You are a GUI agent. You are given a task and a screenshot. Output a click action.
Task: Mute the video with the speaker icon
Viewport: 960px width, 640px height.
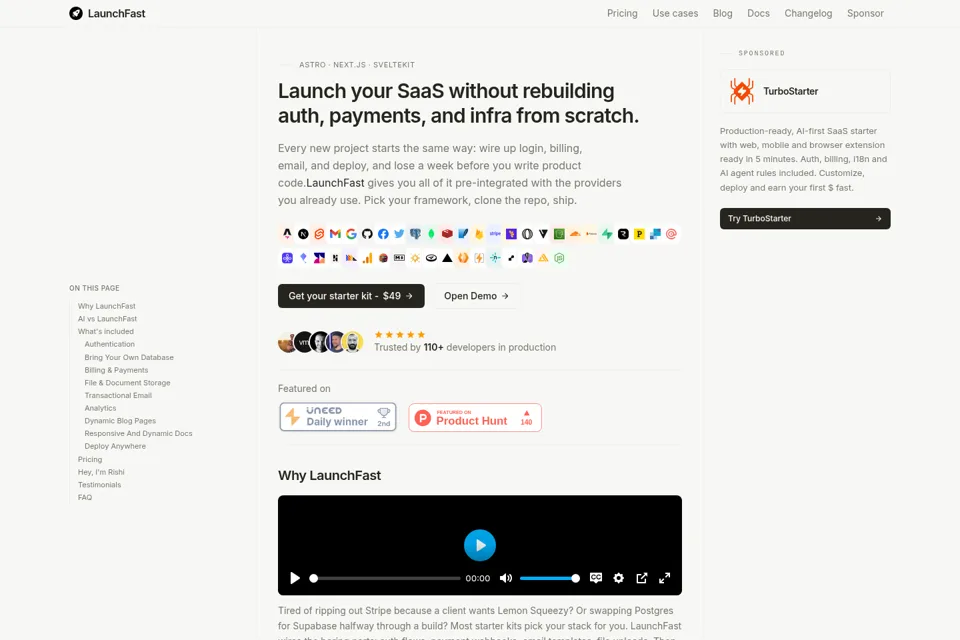click(x=506, y=578)
